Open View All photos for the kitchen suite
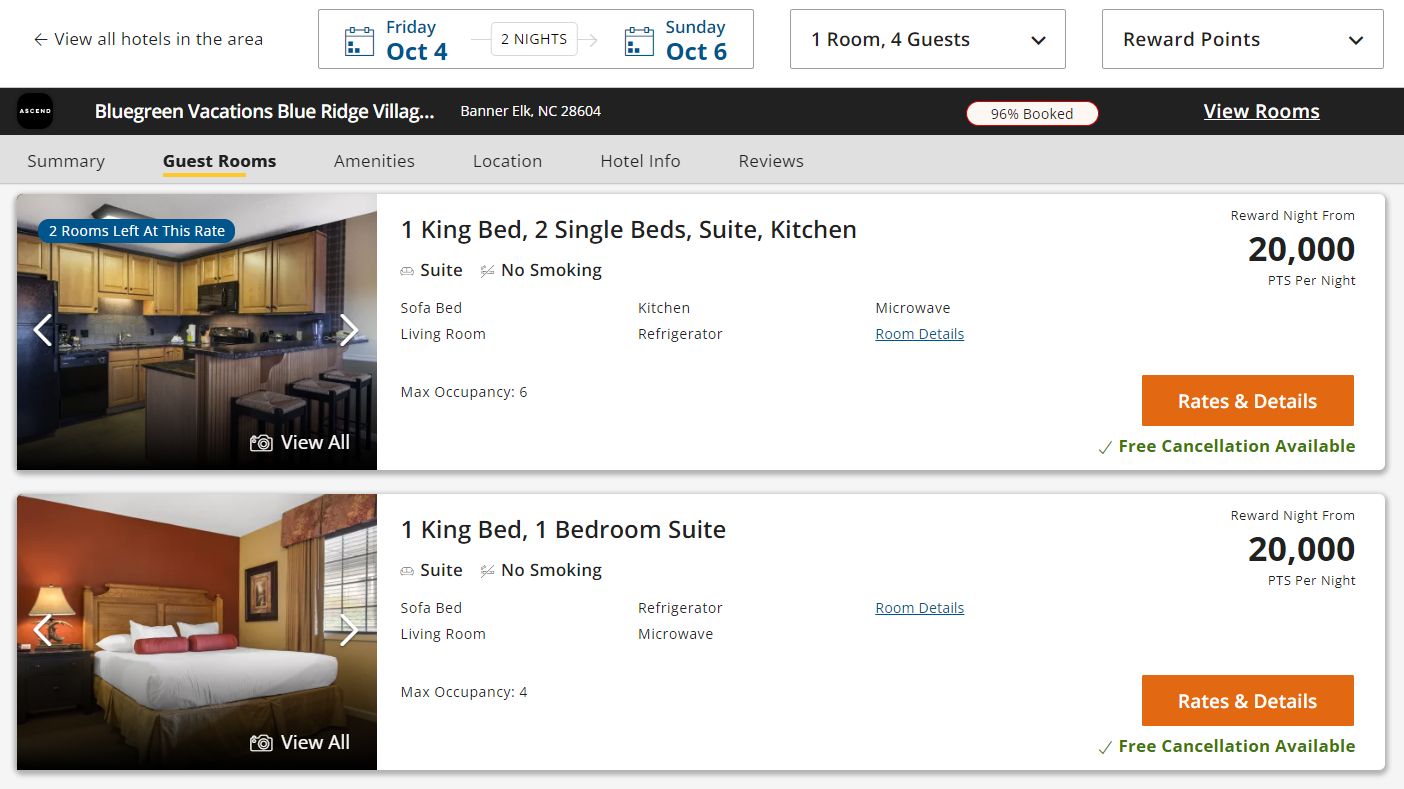The height and width of the screenshot is (789, 1404). tap(300, 441)
